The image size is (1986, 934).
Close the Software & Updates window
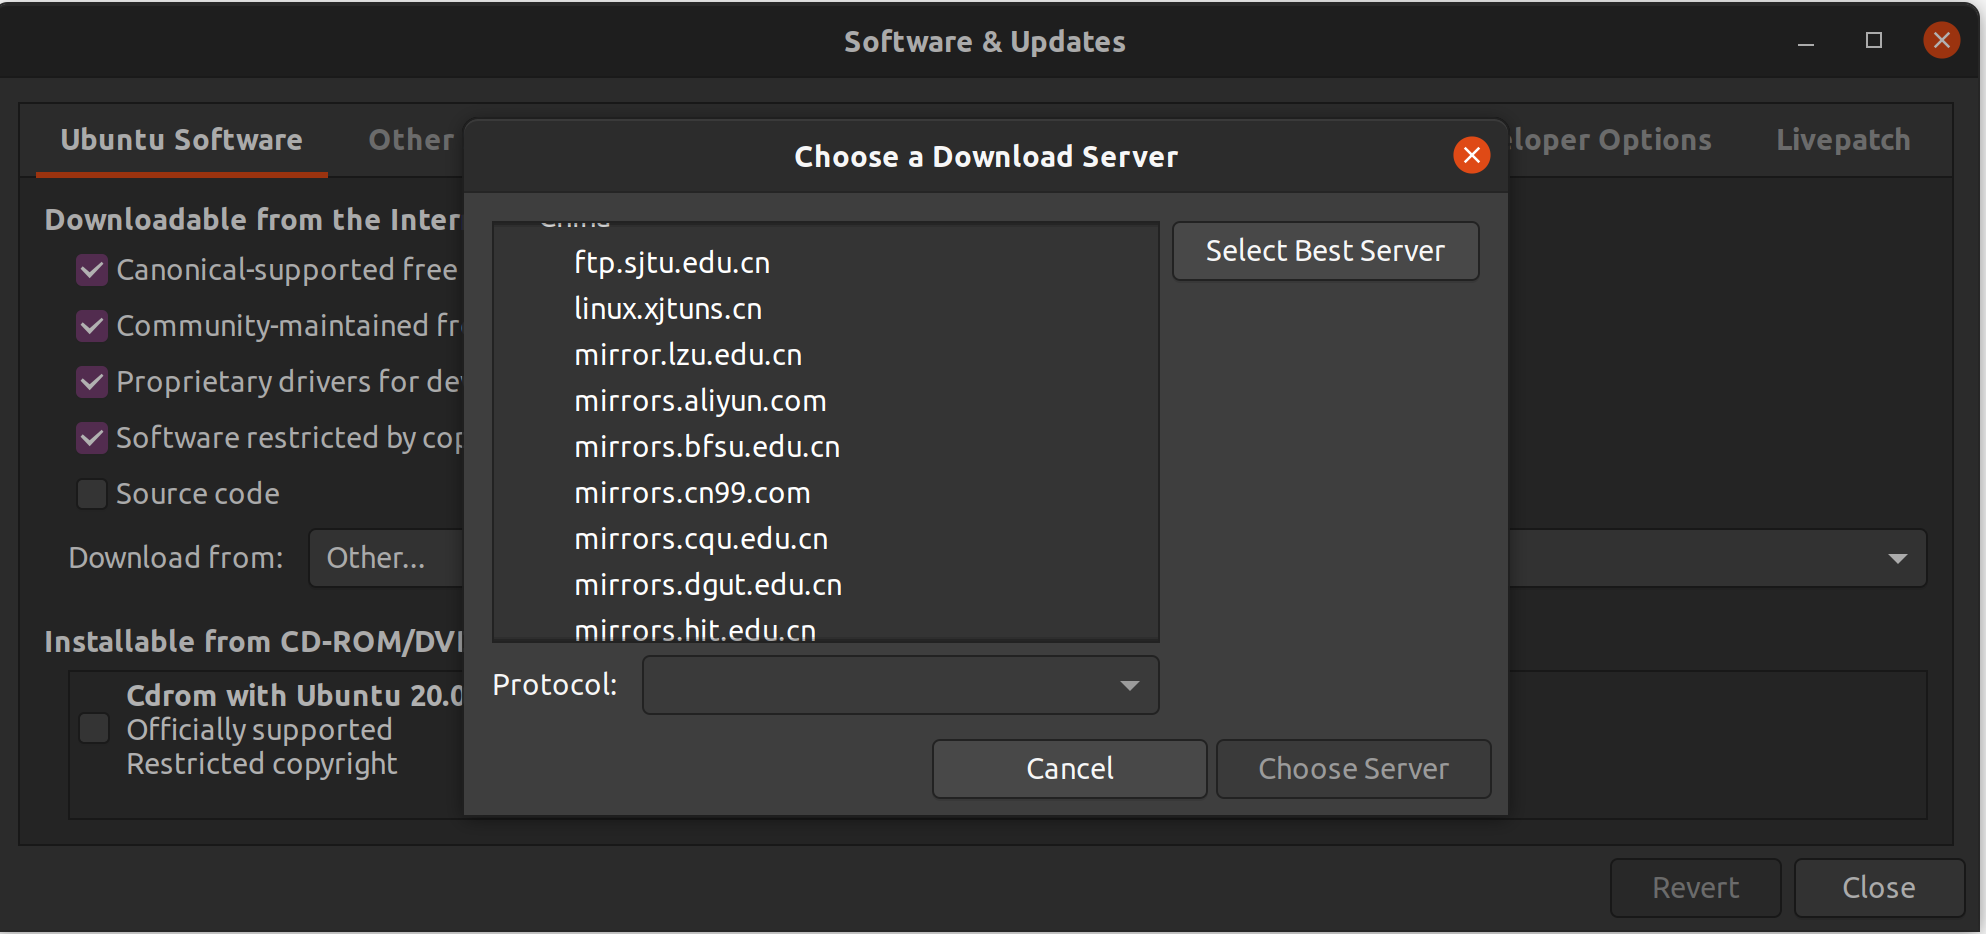[1941, 40]
